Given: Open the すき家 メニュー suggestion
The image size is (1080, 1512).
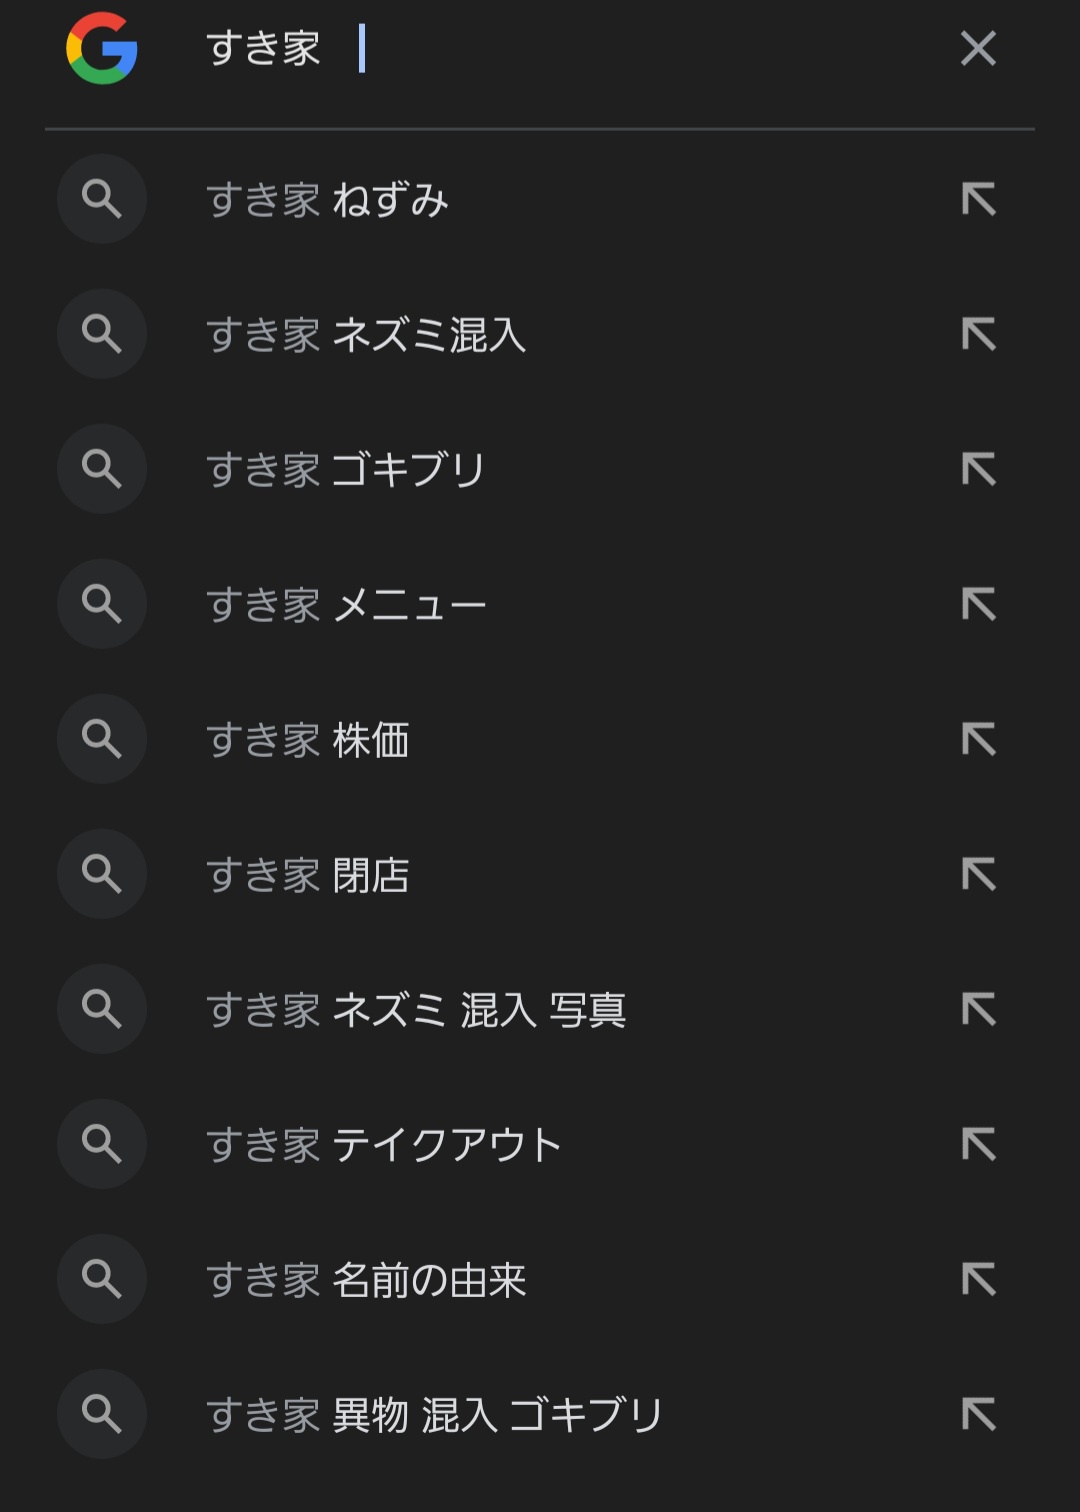Looking at the screenshot, I should point(346,604).
